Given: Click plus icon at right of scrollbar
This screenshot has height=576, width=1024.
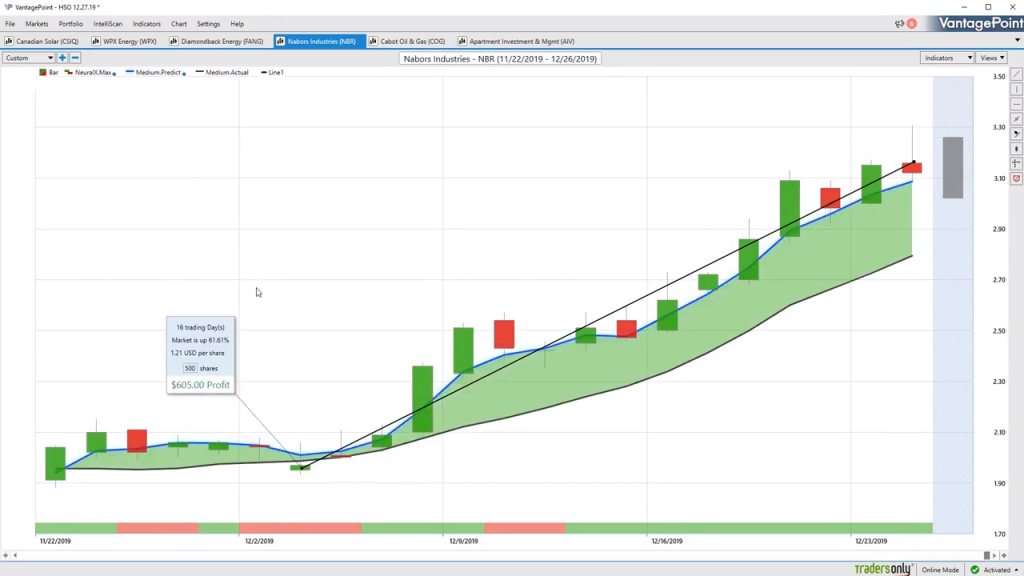Looking at the screenshot, I should pos(1004,555).
